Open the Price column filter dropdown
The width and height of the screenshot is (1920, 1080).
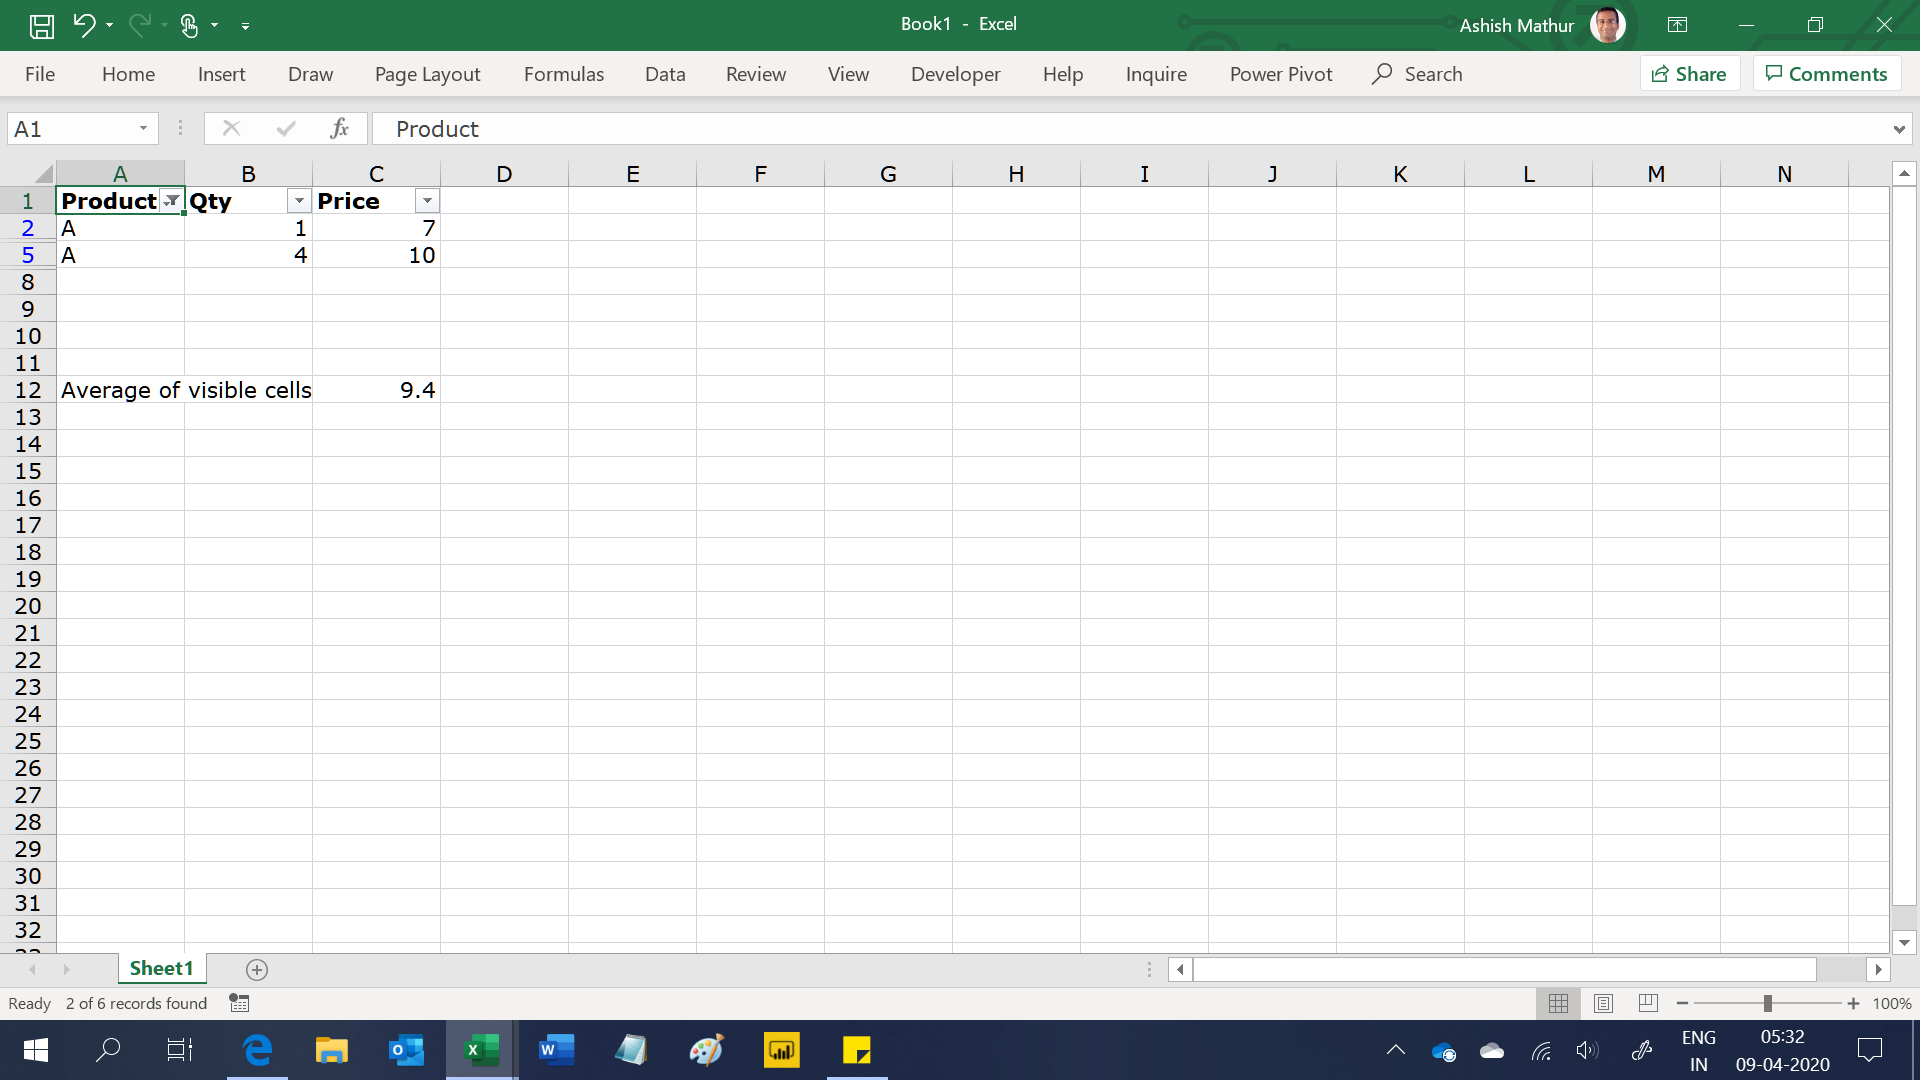pyautogui.click(x=427, y=201)
